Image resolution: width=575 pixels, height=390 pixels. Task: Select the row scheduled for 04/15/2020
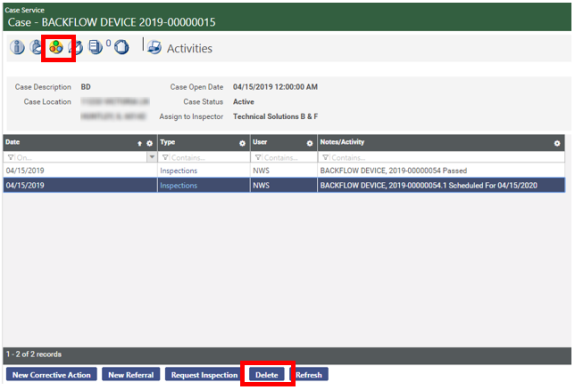tap(284, 185)
